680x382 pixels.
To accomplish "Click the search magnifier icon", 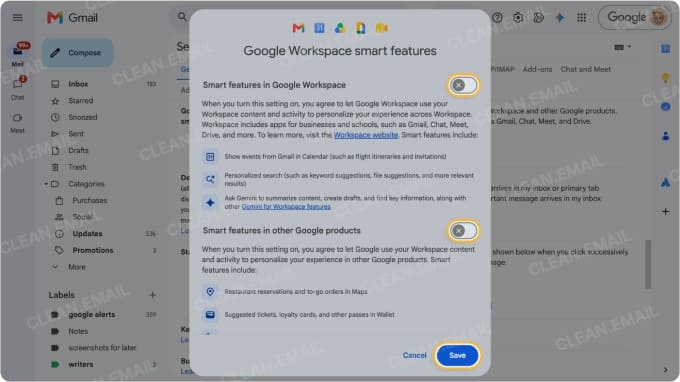I will [182, 17].
